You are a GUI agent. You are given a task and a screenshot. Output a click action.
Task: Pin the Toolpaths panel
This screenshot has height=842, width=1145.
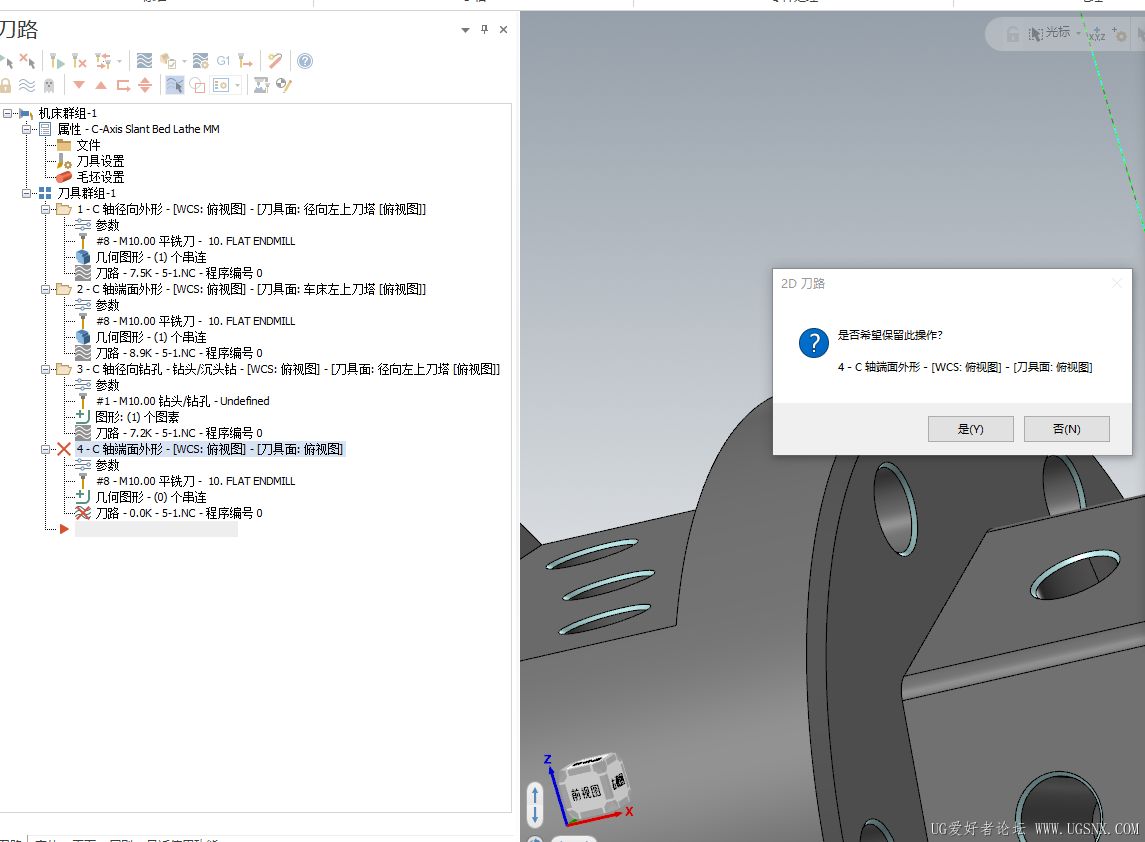point(484,29)
